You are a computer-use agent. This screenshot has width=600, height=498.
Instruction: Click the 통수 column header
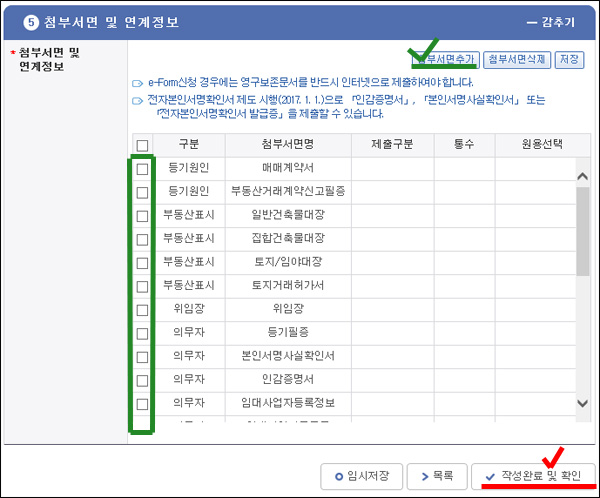(464, 144)
